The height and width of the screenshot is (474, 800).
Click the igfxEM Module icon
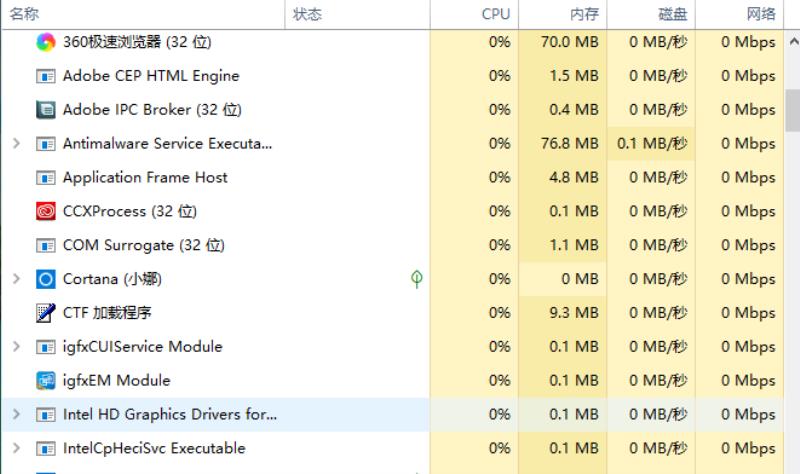(x=46, y=381)
